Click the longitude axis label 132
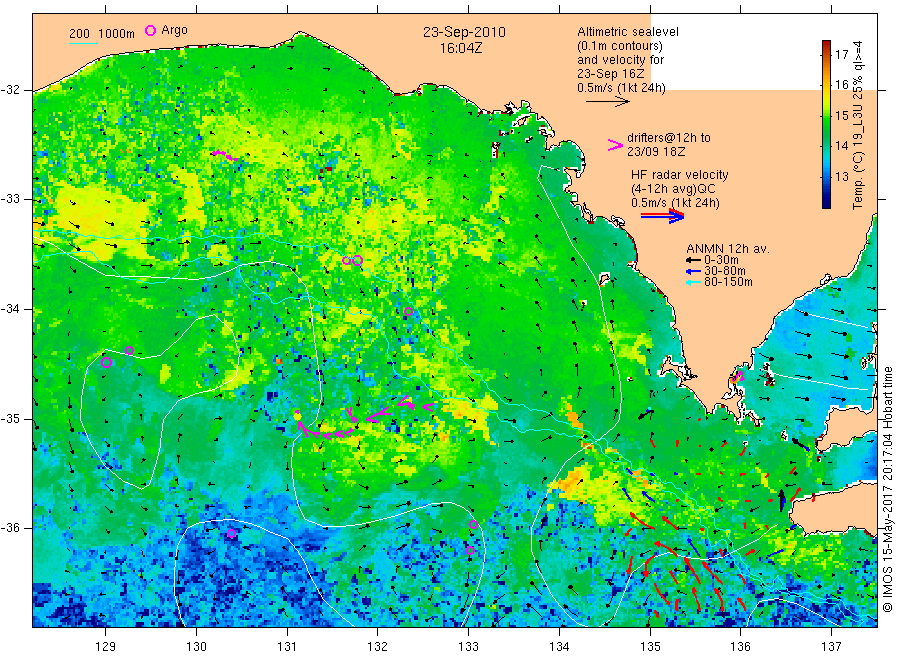The height and width of the screenshot is (660, 900). tap(378, 647)
